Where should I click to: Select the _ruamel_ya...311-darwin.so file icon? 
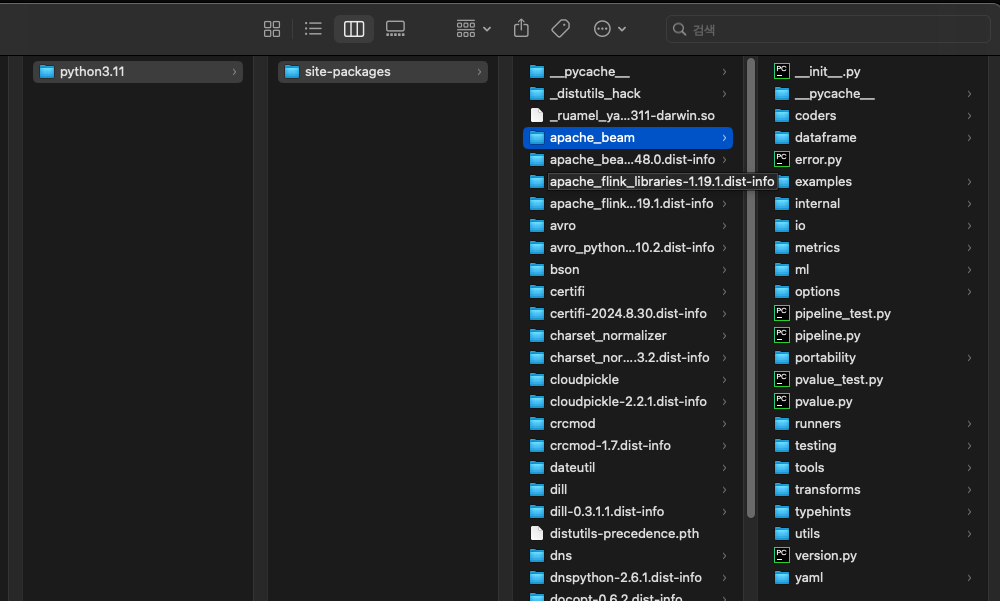pos(537,115)
